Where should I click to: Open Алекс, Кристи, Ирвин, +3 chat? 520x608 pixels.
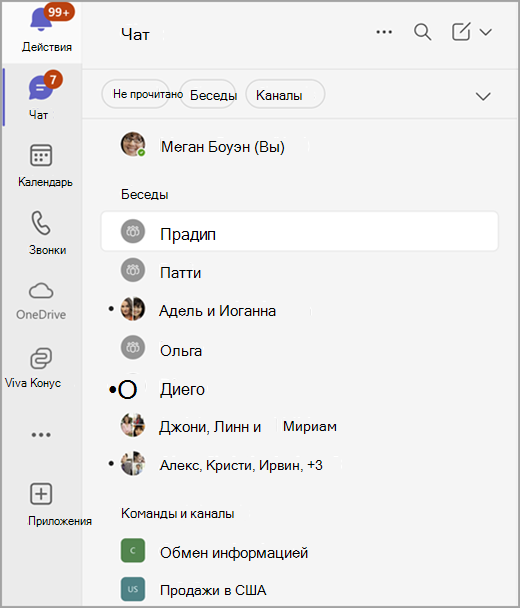point(299,465)
